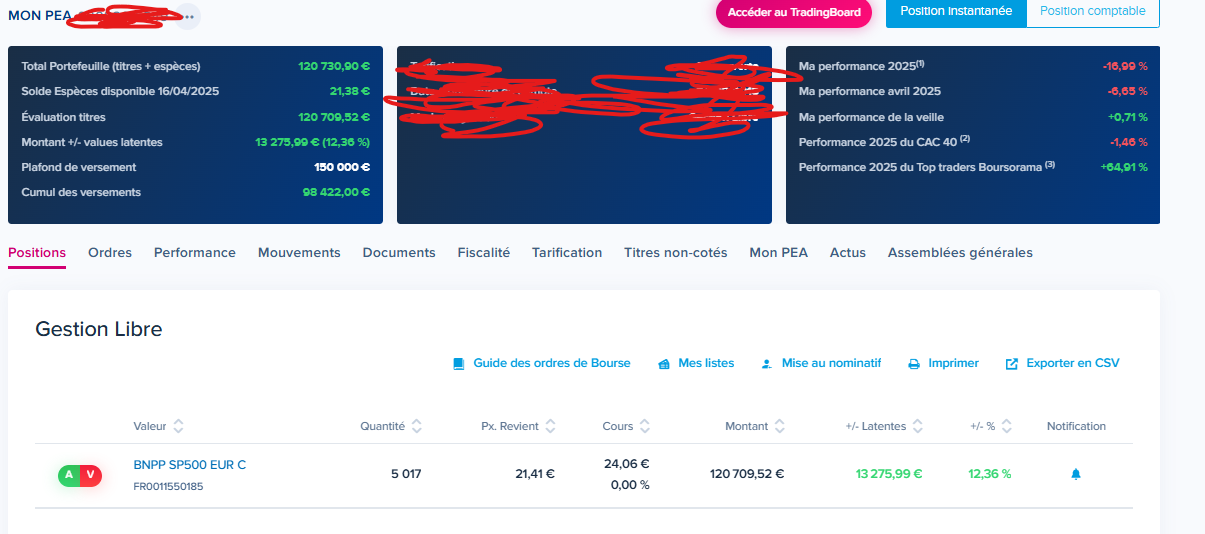Click the Ma performance avril 2025 label

(x=870, y=91)
